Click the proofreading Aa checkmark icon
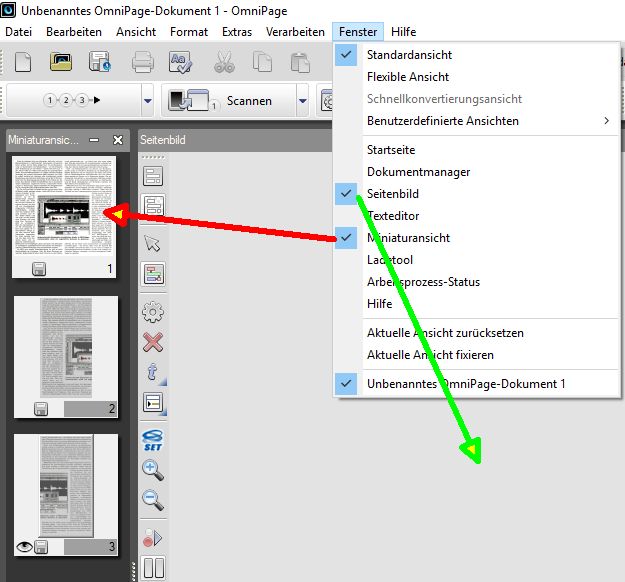 (181, 62)
